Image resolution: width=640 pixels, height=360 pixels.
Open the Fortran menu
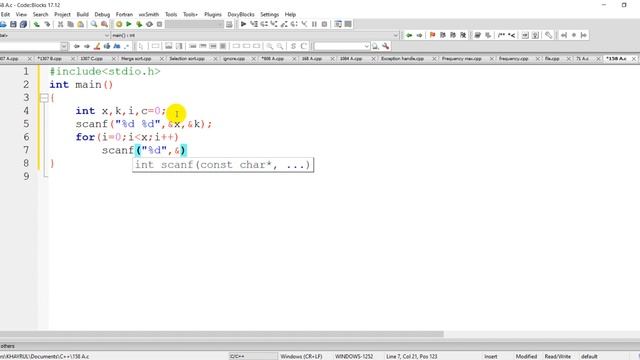click(124, 14)
